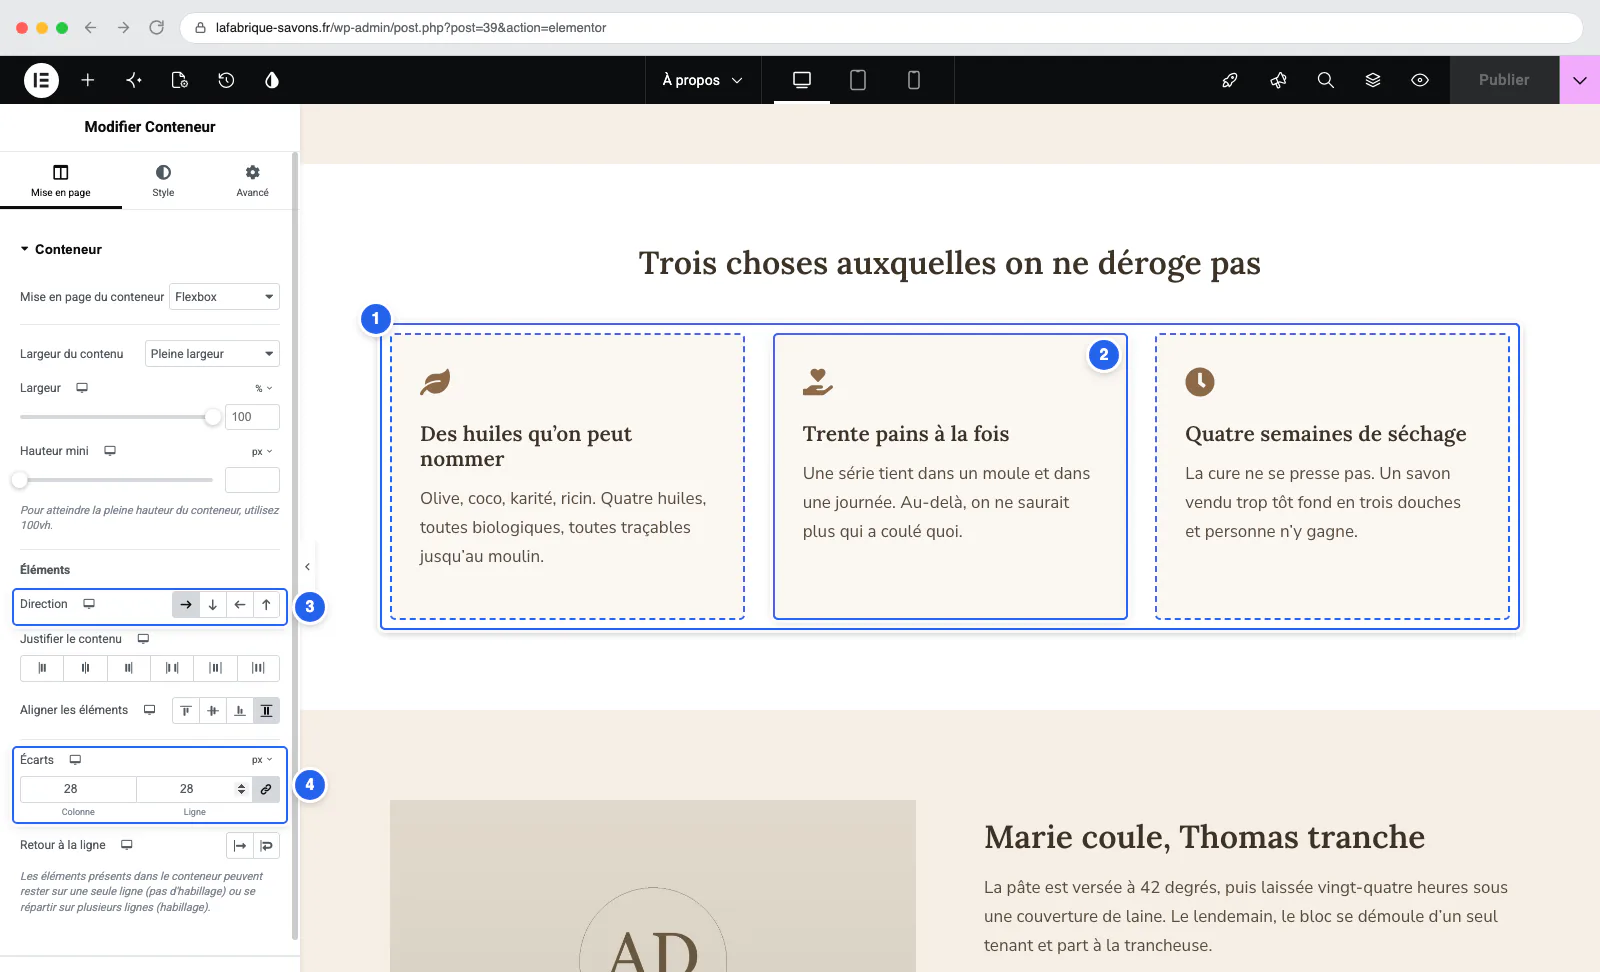Open the site settings sparkle icon
The image size is (1600, 972).
(134, 80)
